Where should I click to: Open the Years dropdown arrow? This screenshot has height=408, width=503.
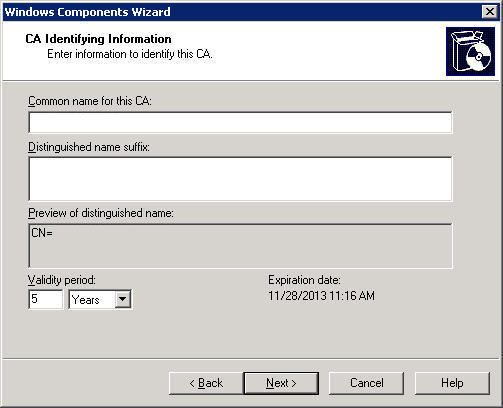pyautogui.click(x=123, y=299)
